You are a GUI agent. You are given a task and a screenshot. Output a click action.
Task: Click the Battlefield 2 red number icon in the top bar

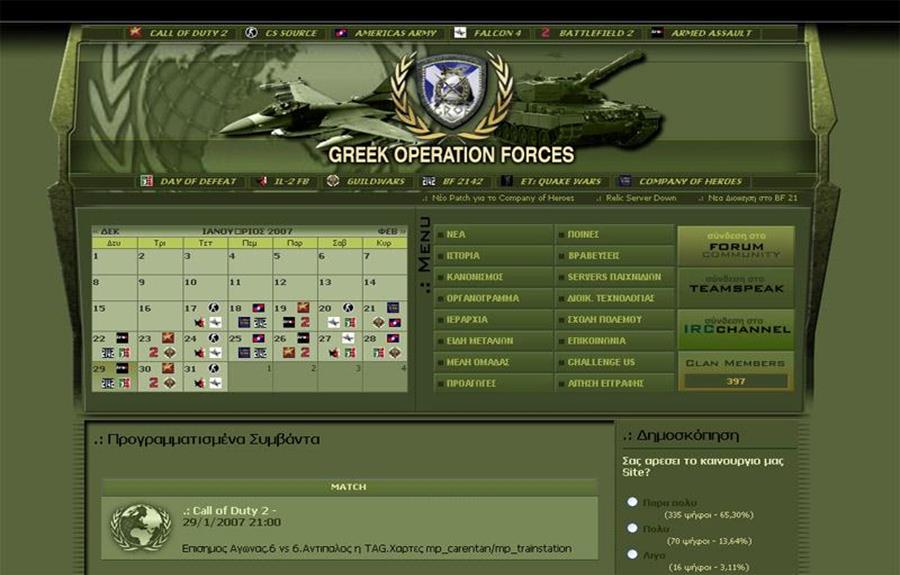(x=545, y=33)
